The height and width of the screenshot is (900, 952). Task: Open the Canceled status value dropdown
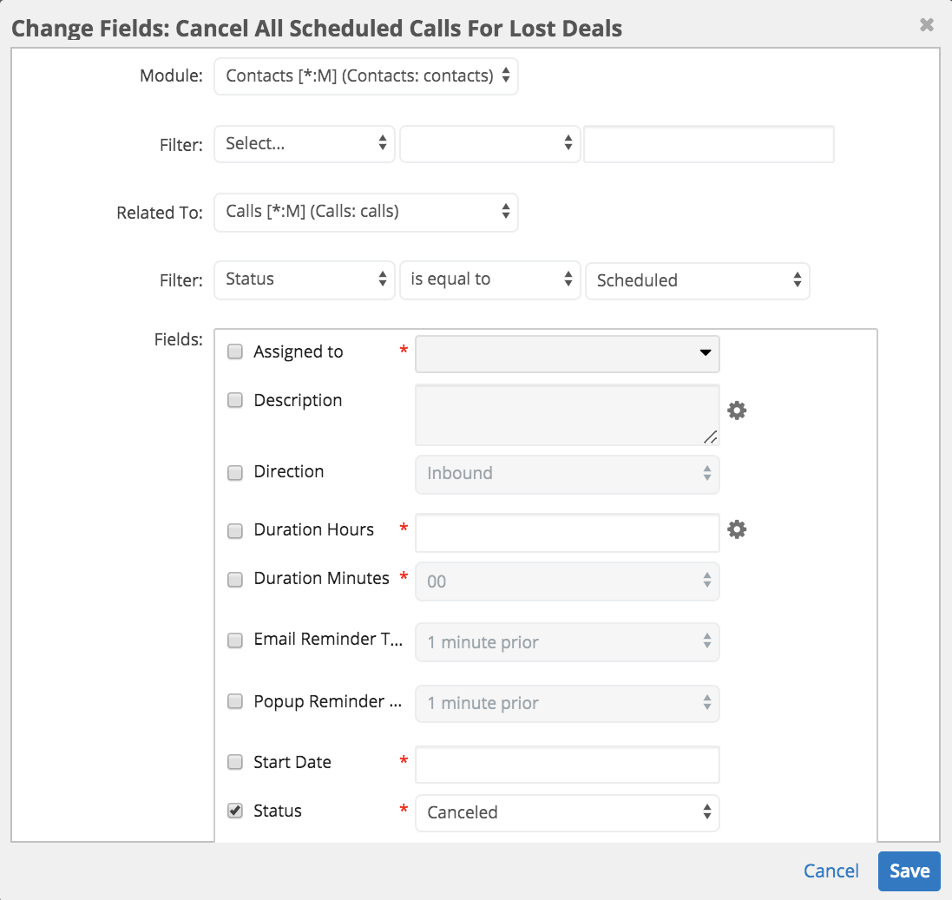(x=567, y=813)
